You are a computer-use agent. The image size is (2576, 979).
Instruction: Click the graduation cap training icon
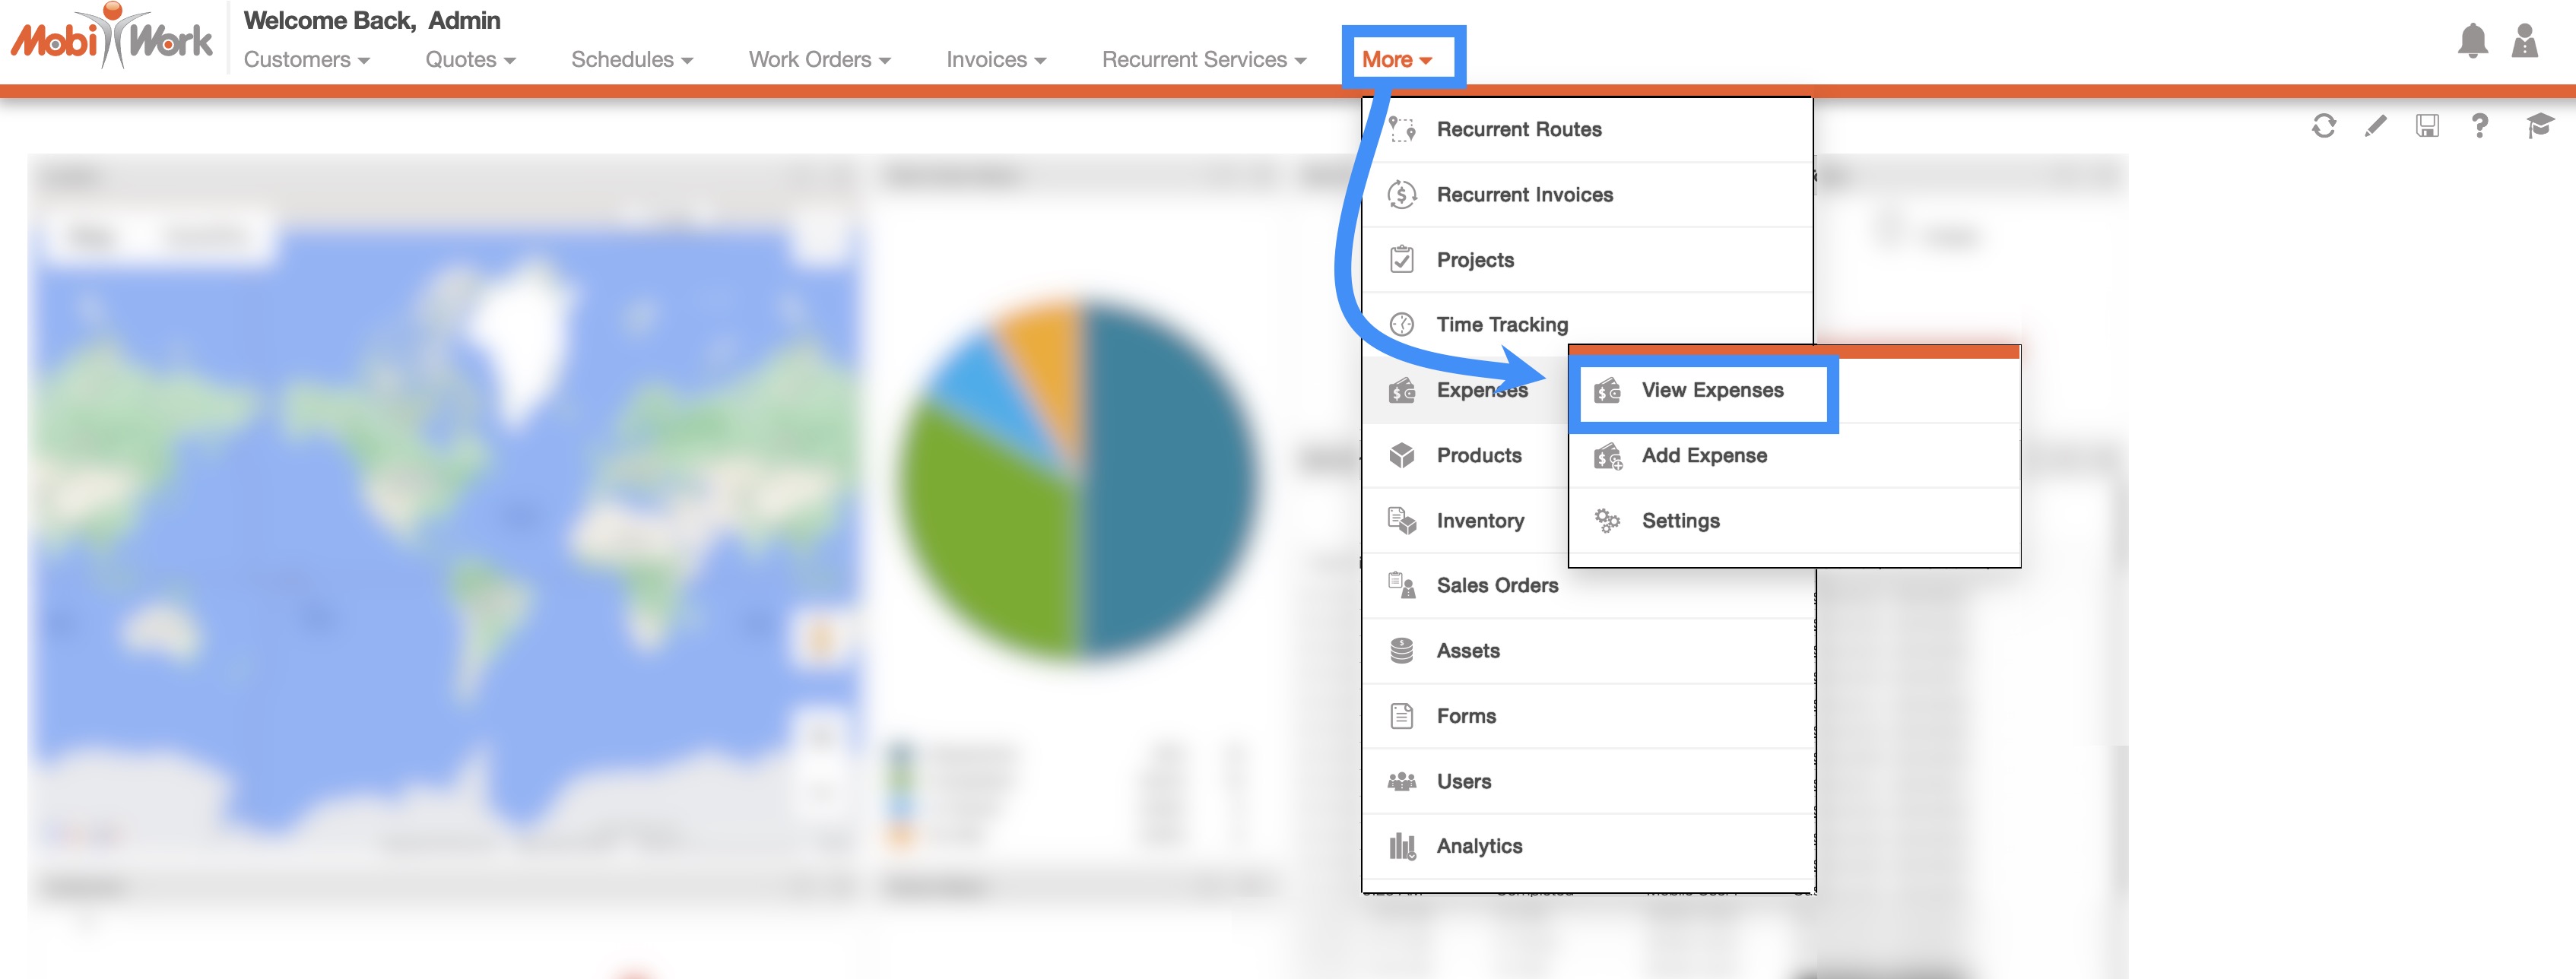click(2539, 126)
